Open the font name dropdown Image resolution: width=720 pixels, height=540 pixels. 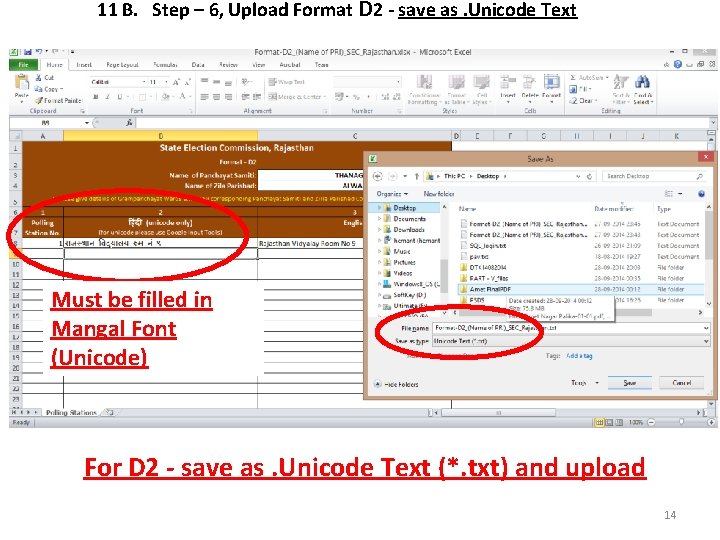coord(144,82)
